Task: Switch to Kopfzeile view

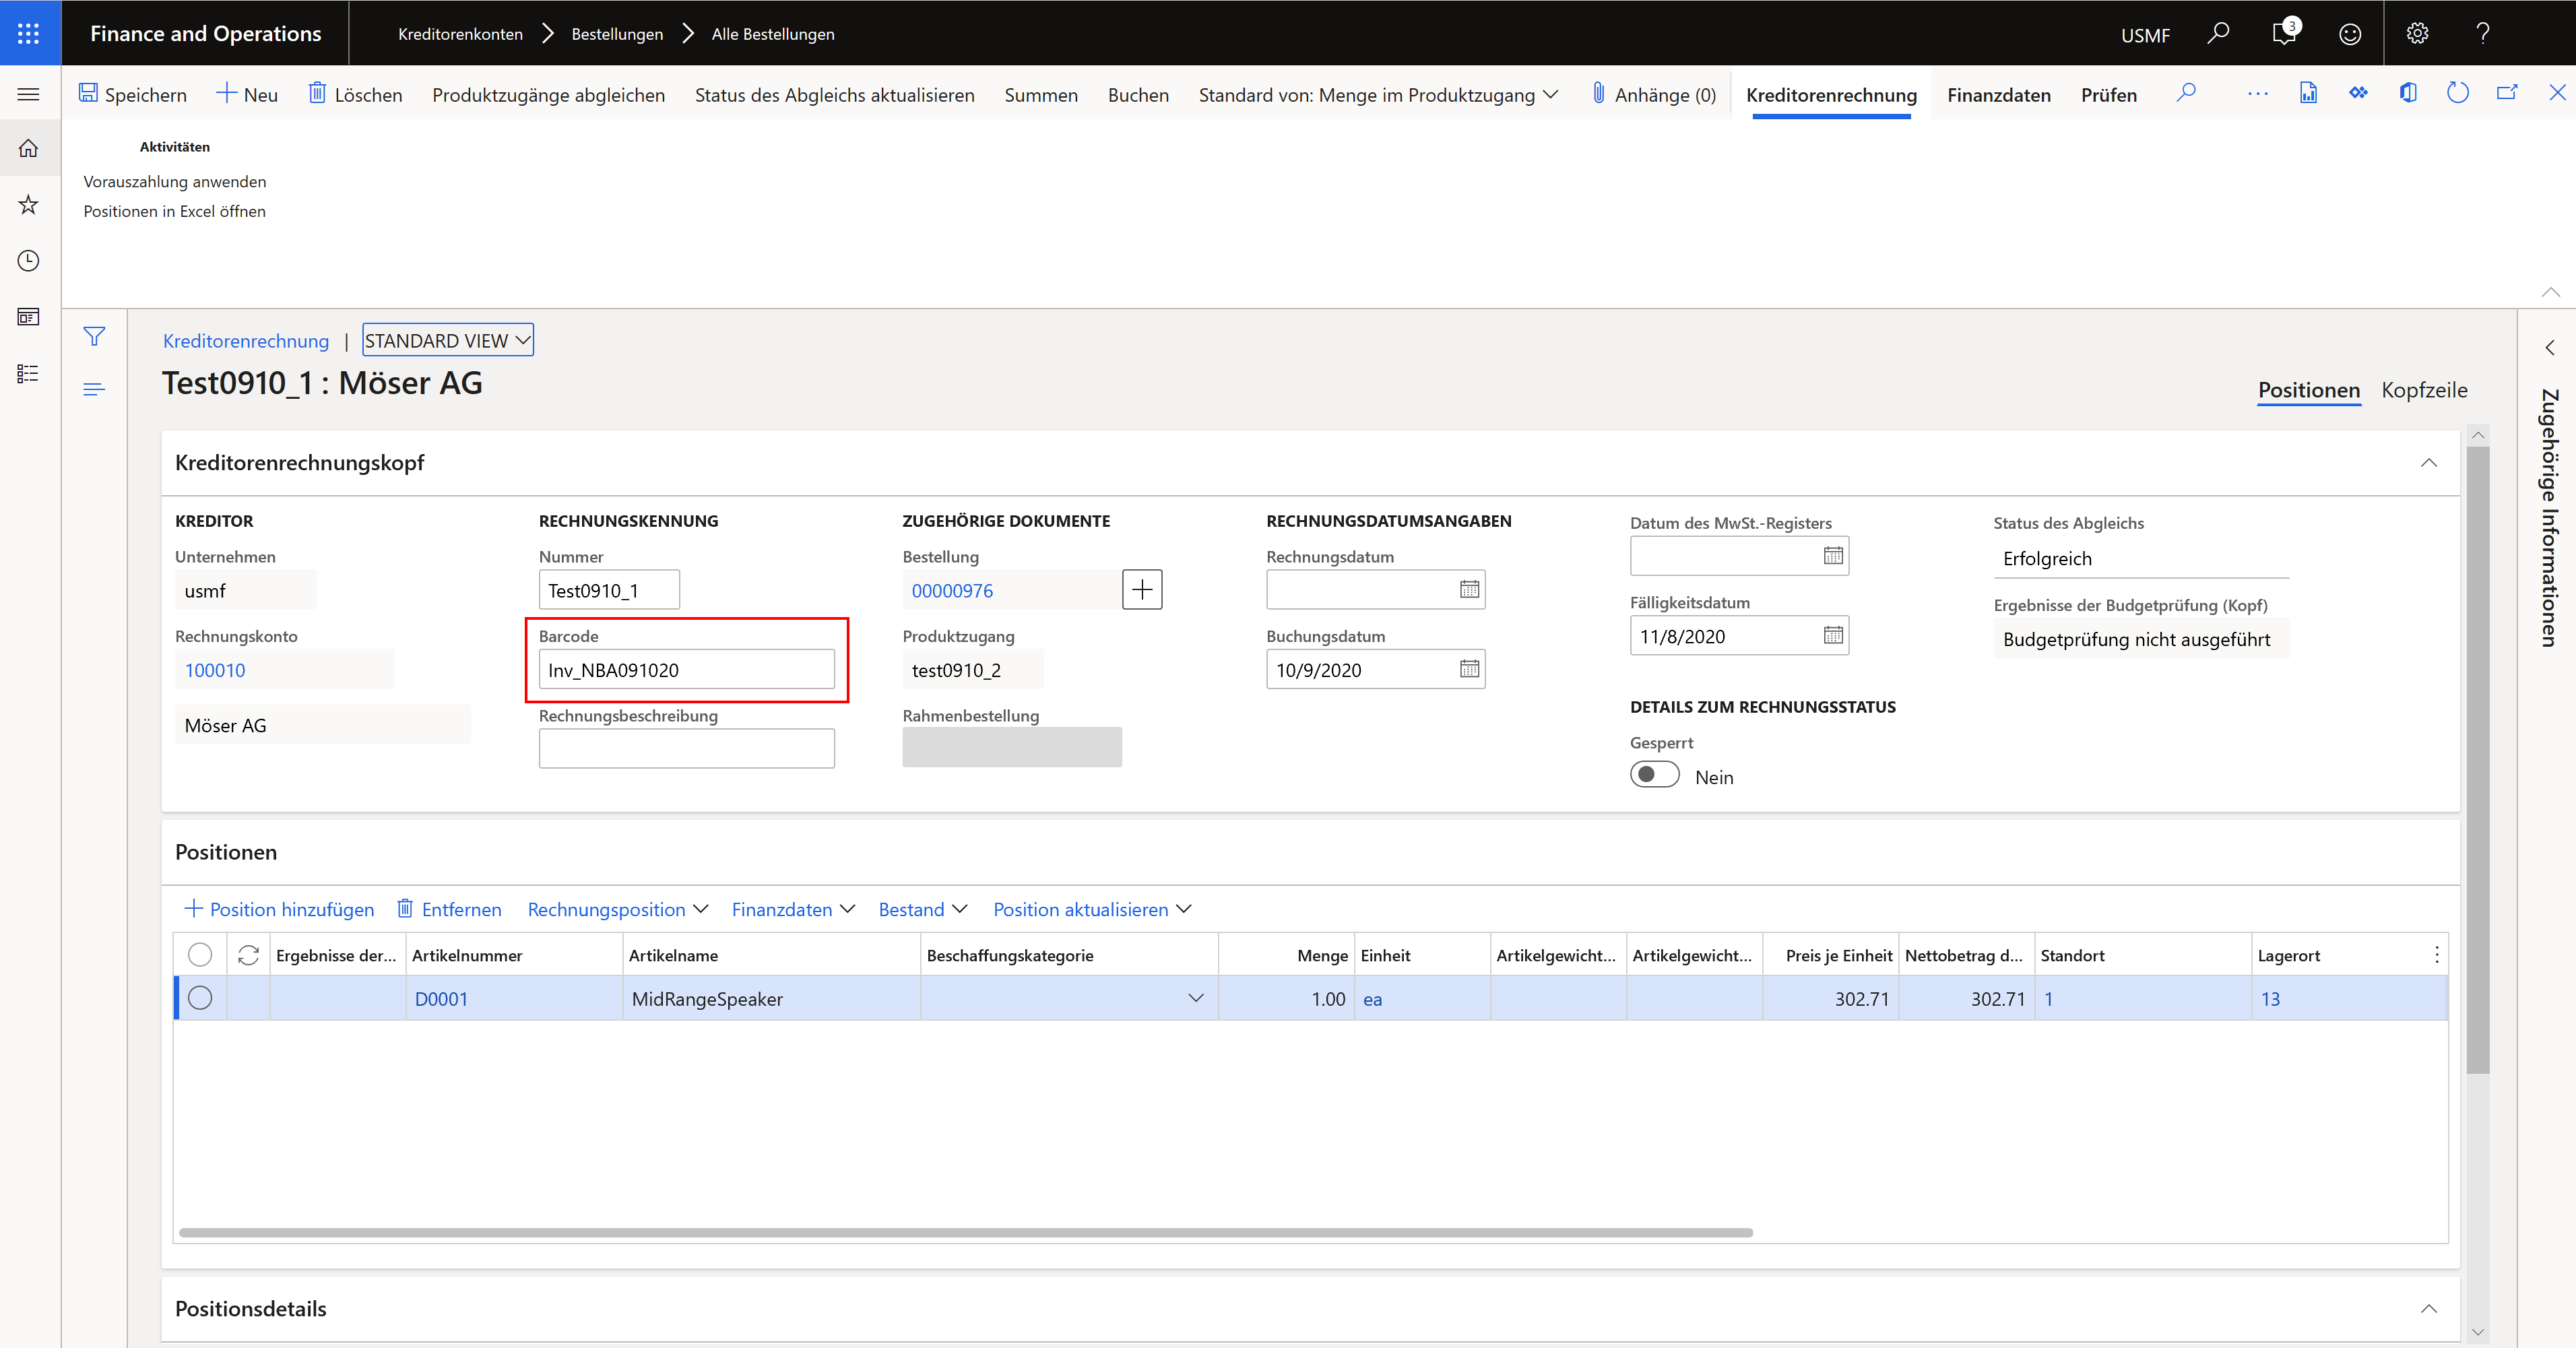Action: (x=2424, y=390)
